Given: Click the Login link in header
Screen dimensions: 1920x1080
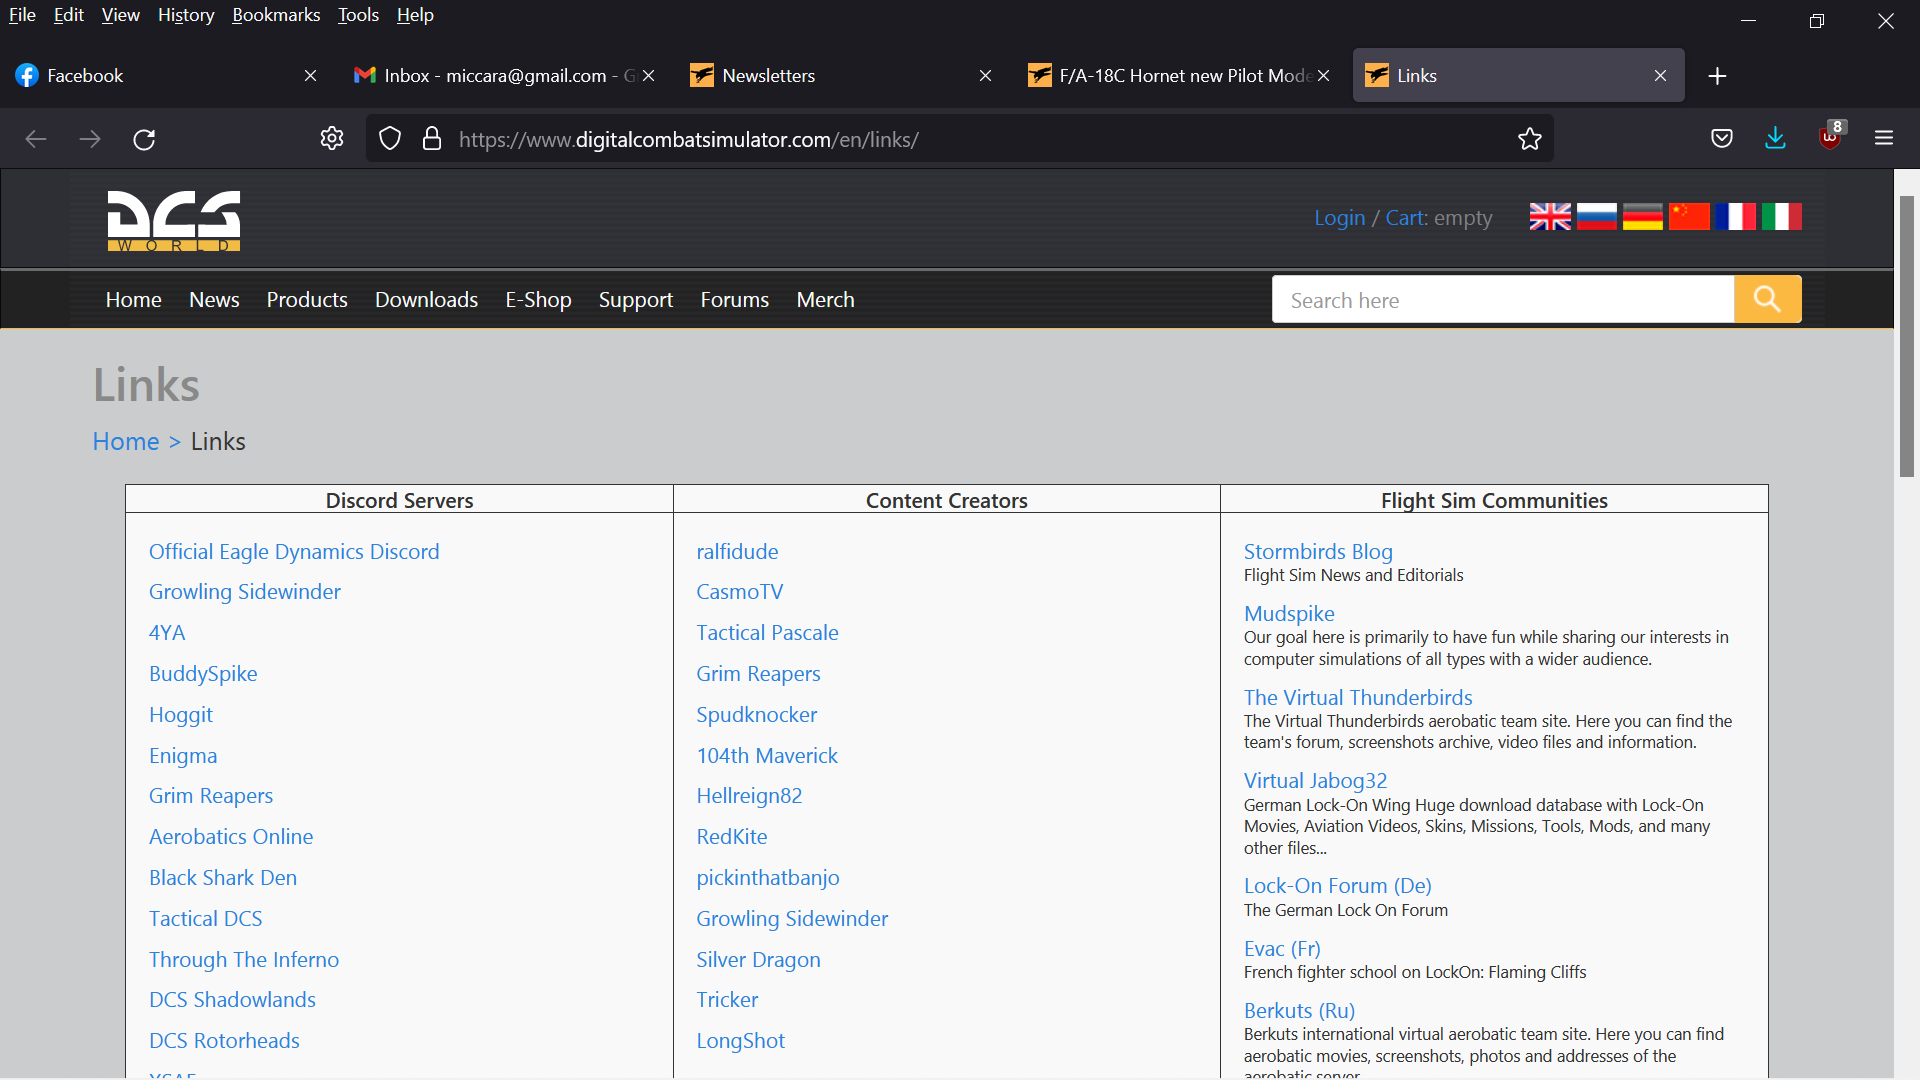Looking at the screenshot, I should (x=1339, y=218).
